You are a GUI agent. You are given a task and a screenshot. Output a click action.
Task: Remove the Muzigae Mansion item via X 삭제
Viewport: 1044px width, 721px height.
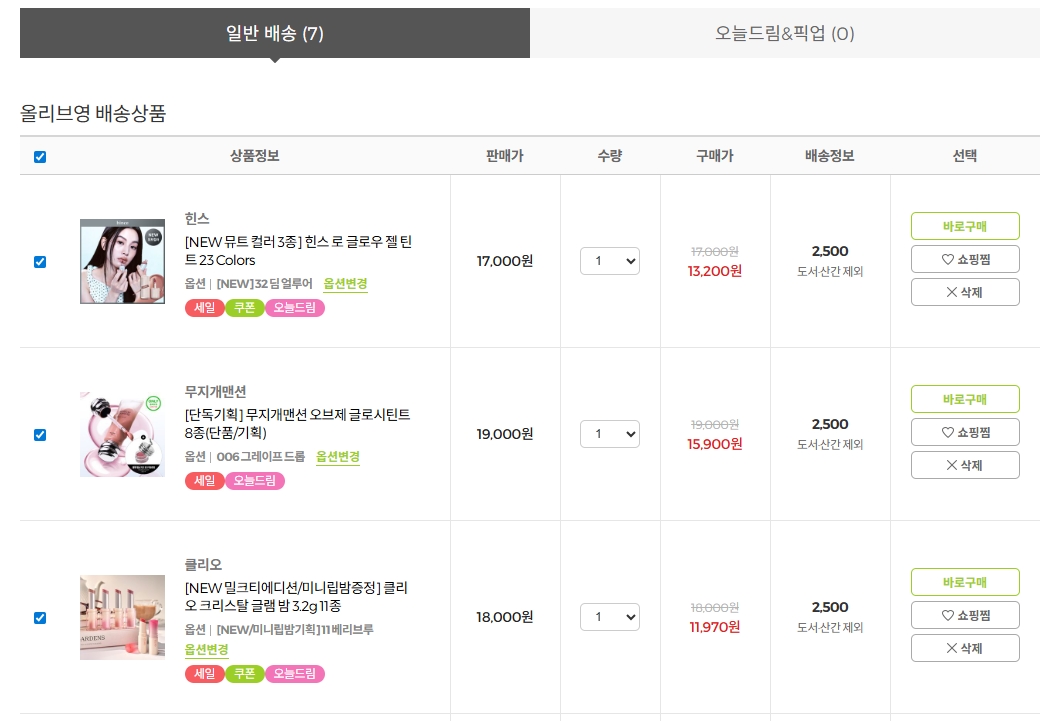(965, 465)
